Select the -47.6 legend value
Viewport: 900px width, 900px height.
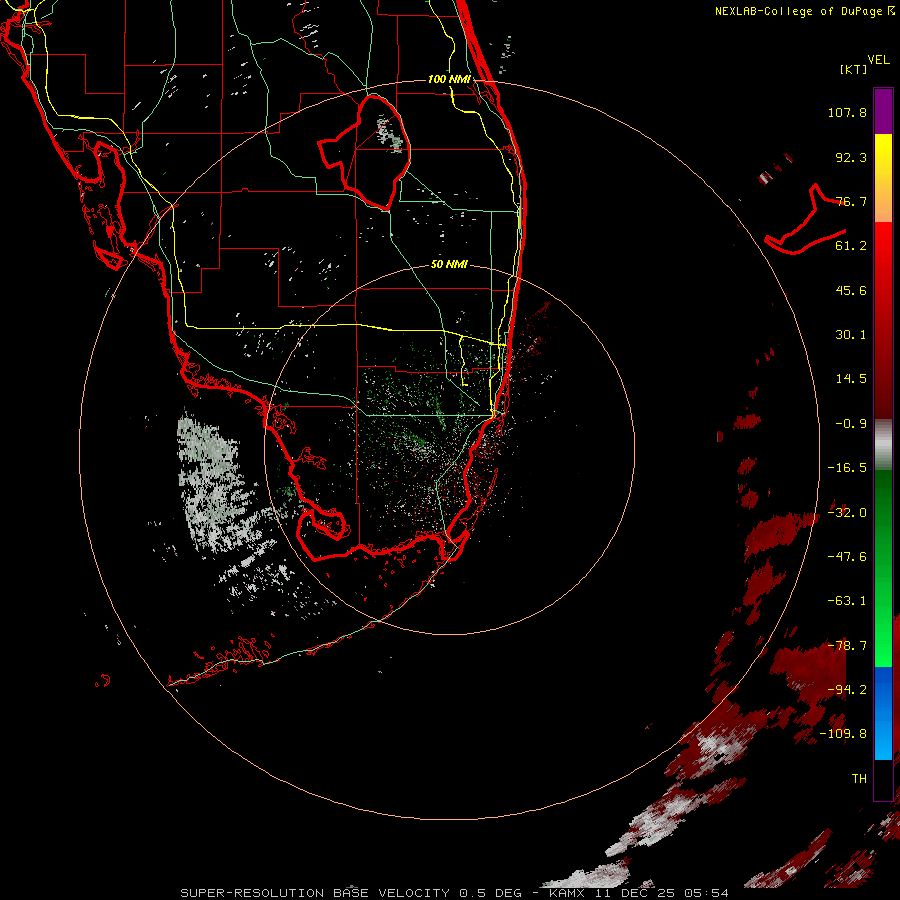click(x=847, y=557)
